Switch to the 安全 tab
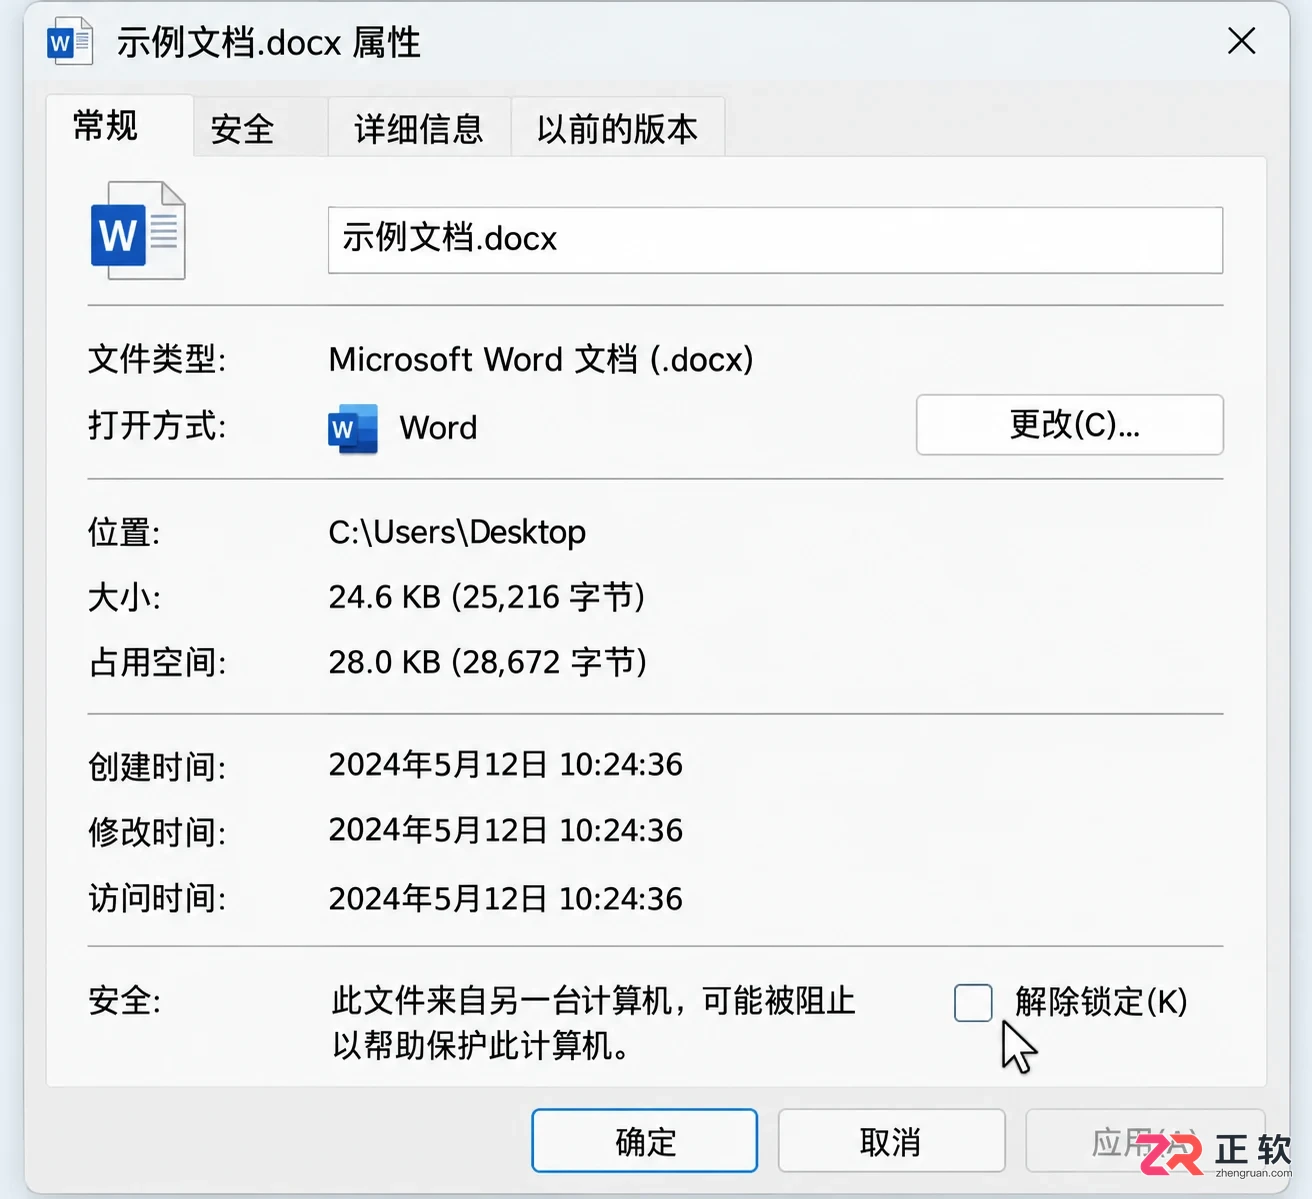1312x1199 pixels. [260, 128]
